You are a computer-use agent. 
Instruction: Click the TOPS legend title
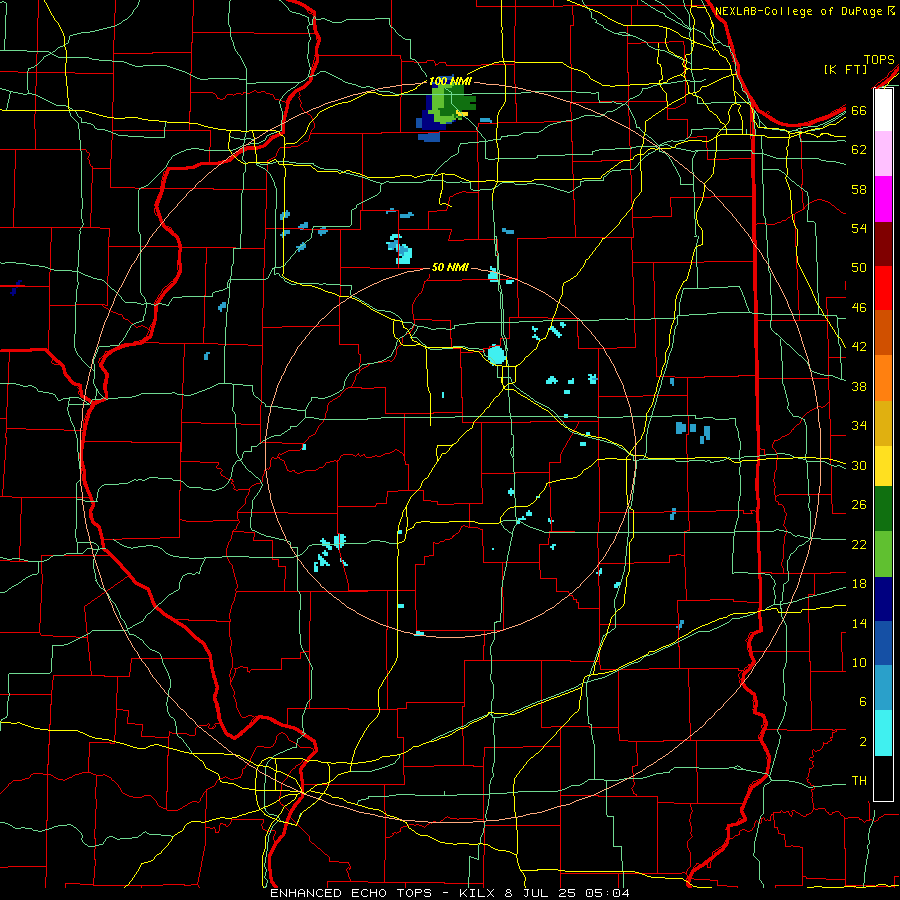click(879, 59)
